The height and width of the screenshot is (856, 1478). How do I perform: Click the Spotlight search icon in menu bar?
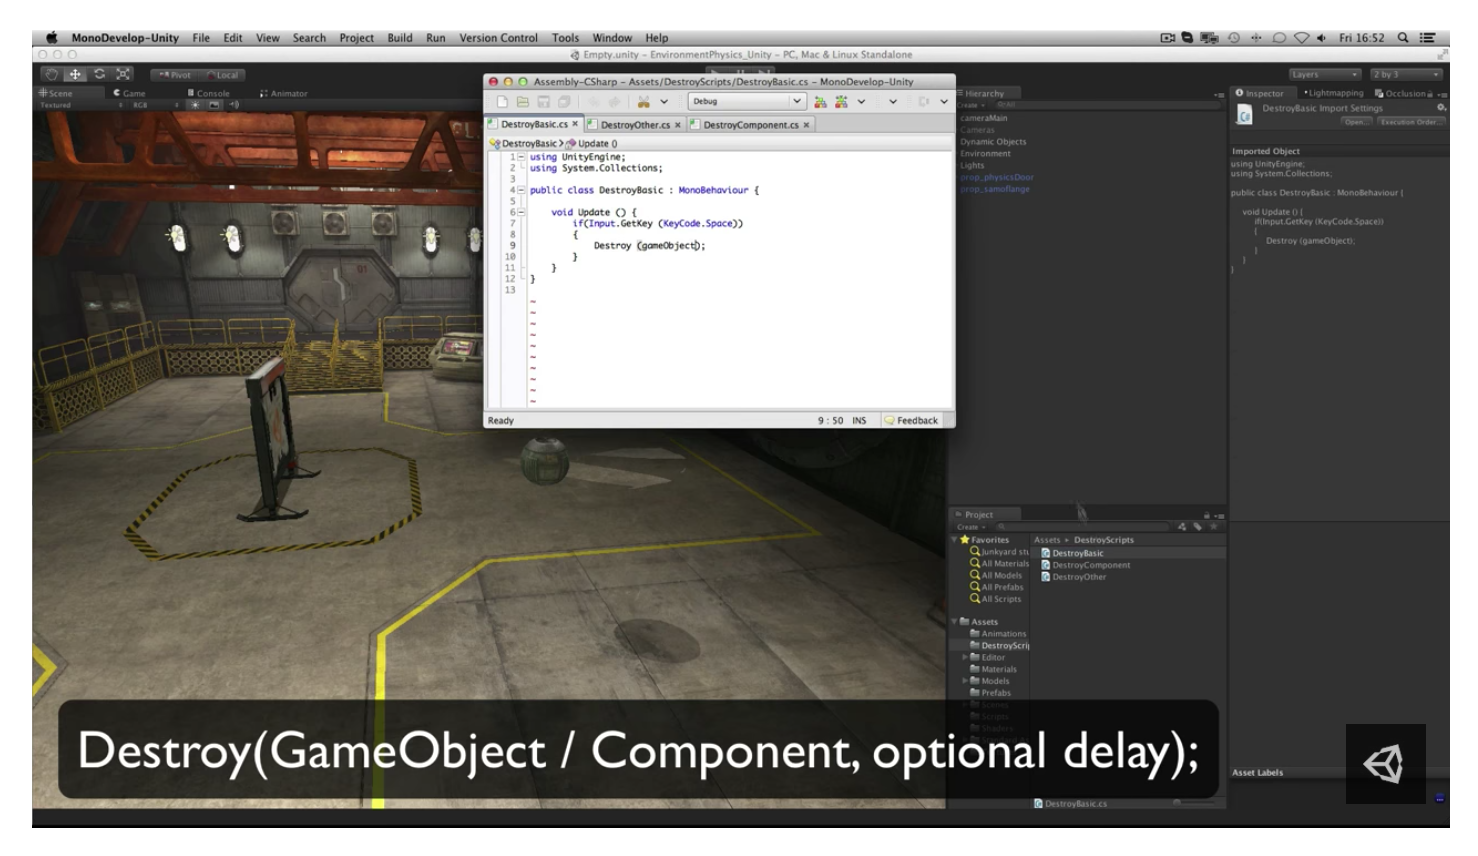tap(1403, 38)
